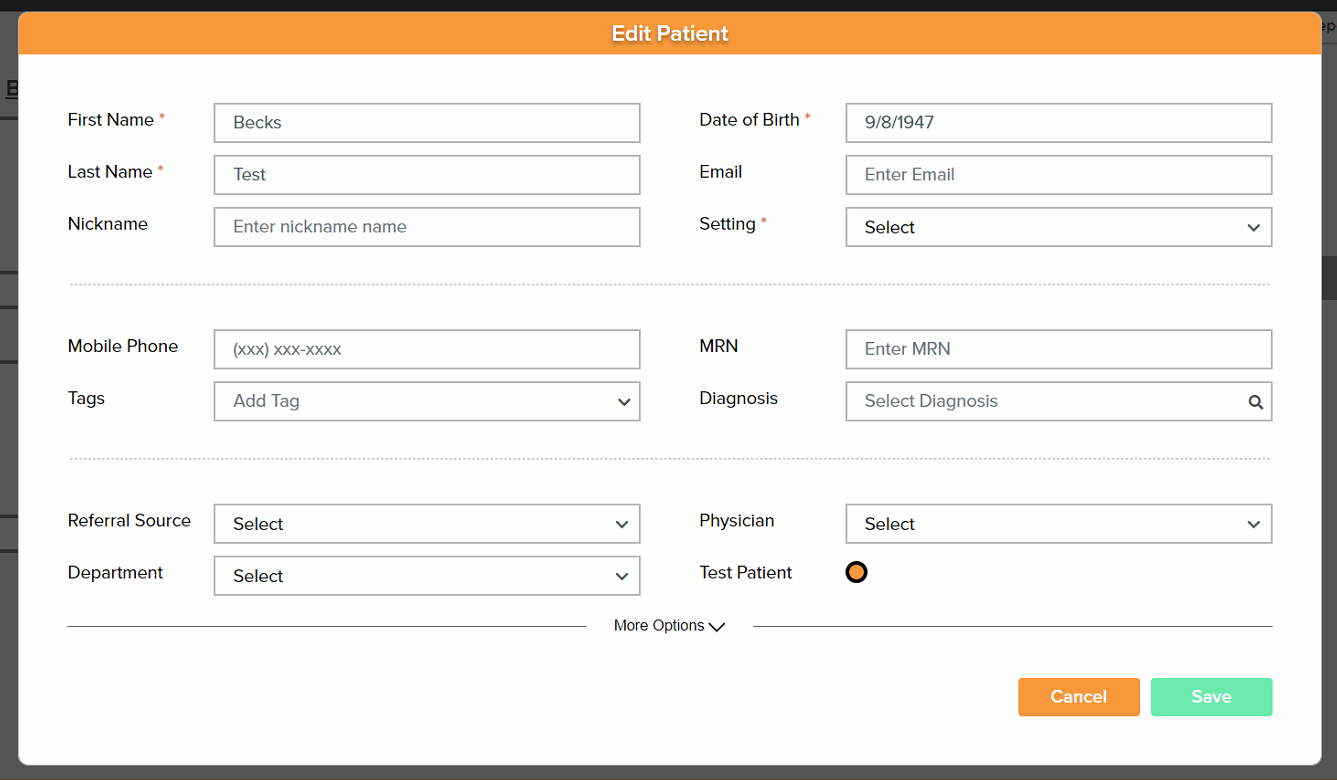Click the Enter MRN field

pos(1059,349)
